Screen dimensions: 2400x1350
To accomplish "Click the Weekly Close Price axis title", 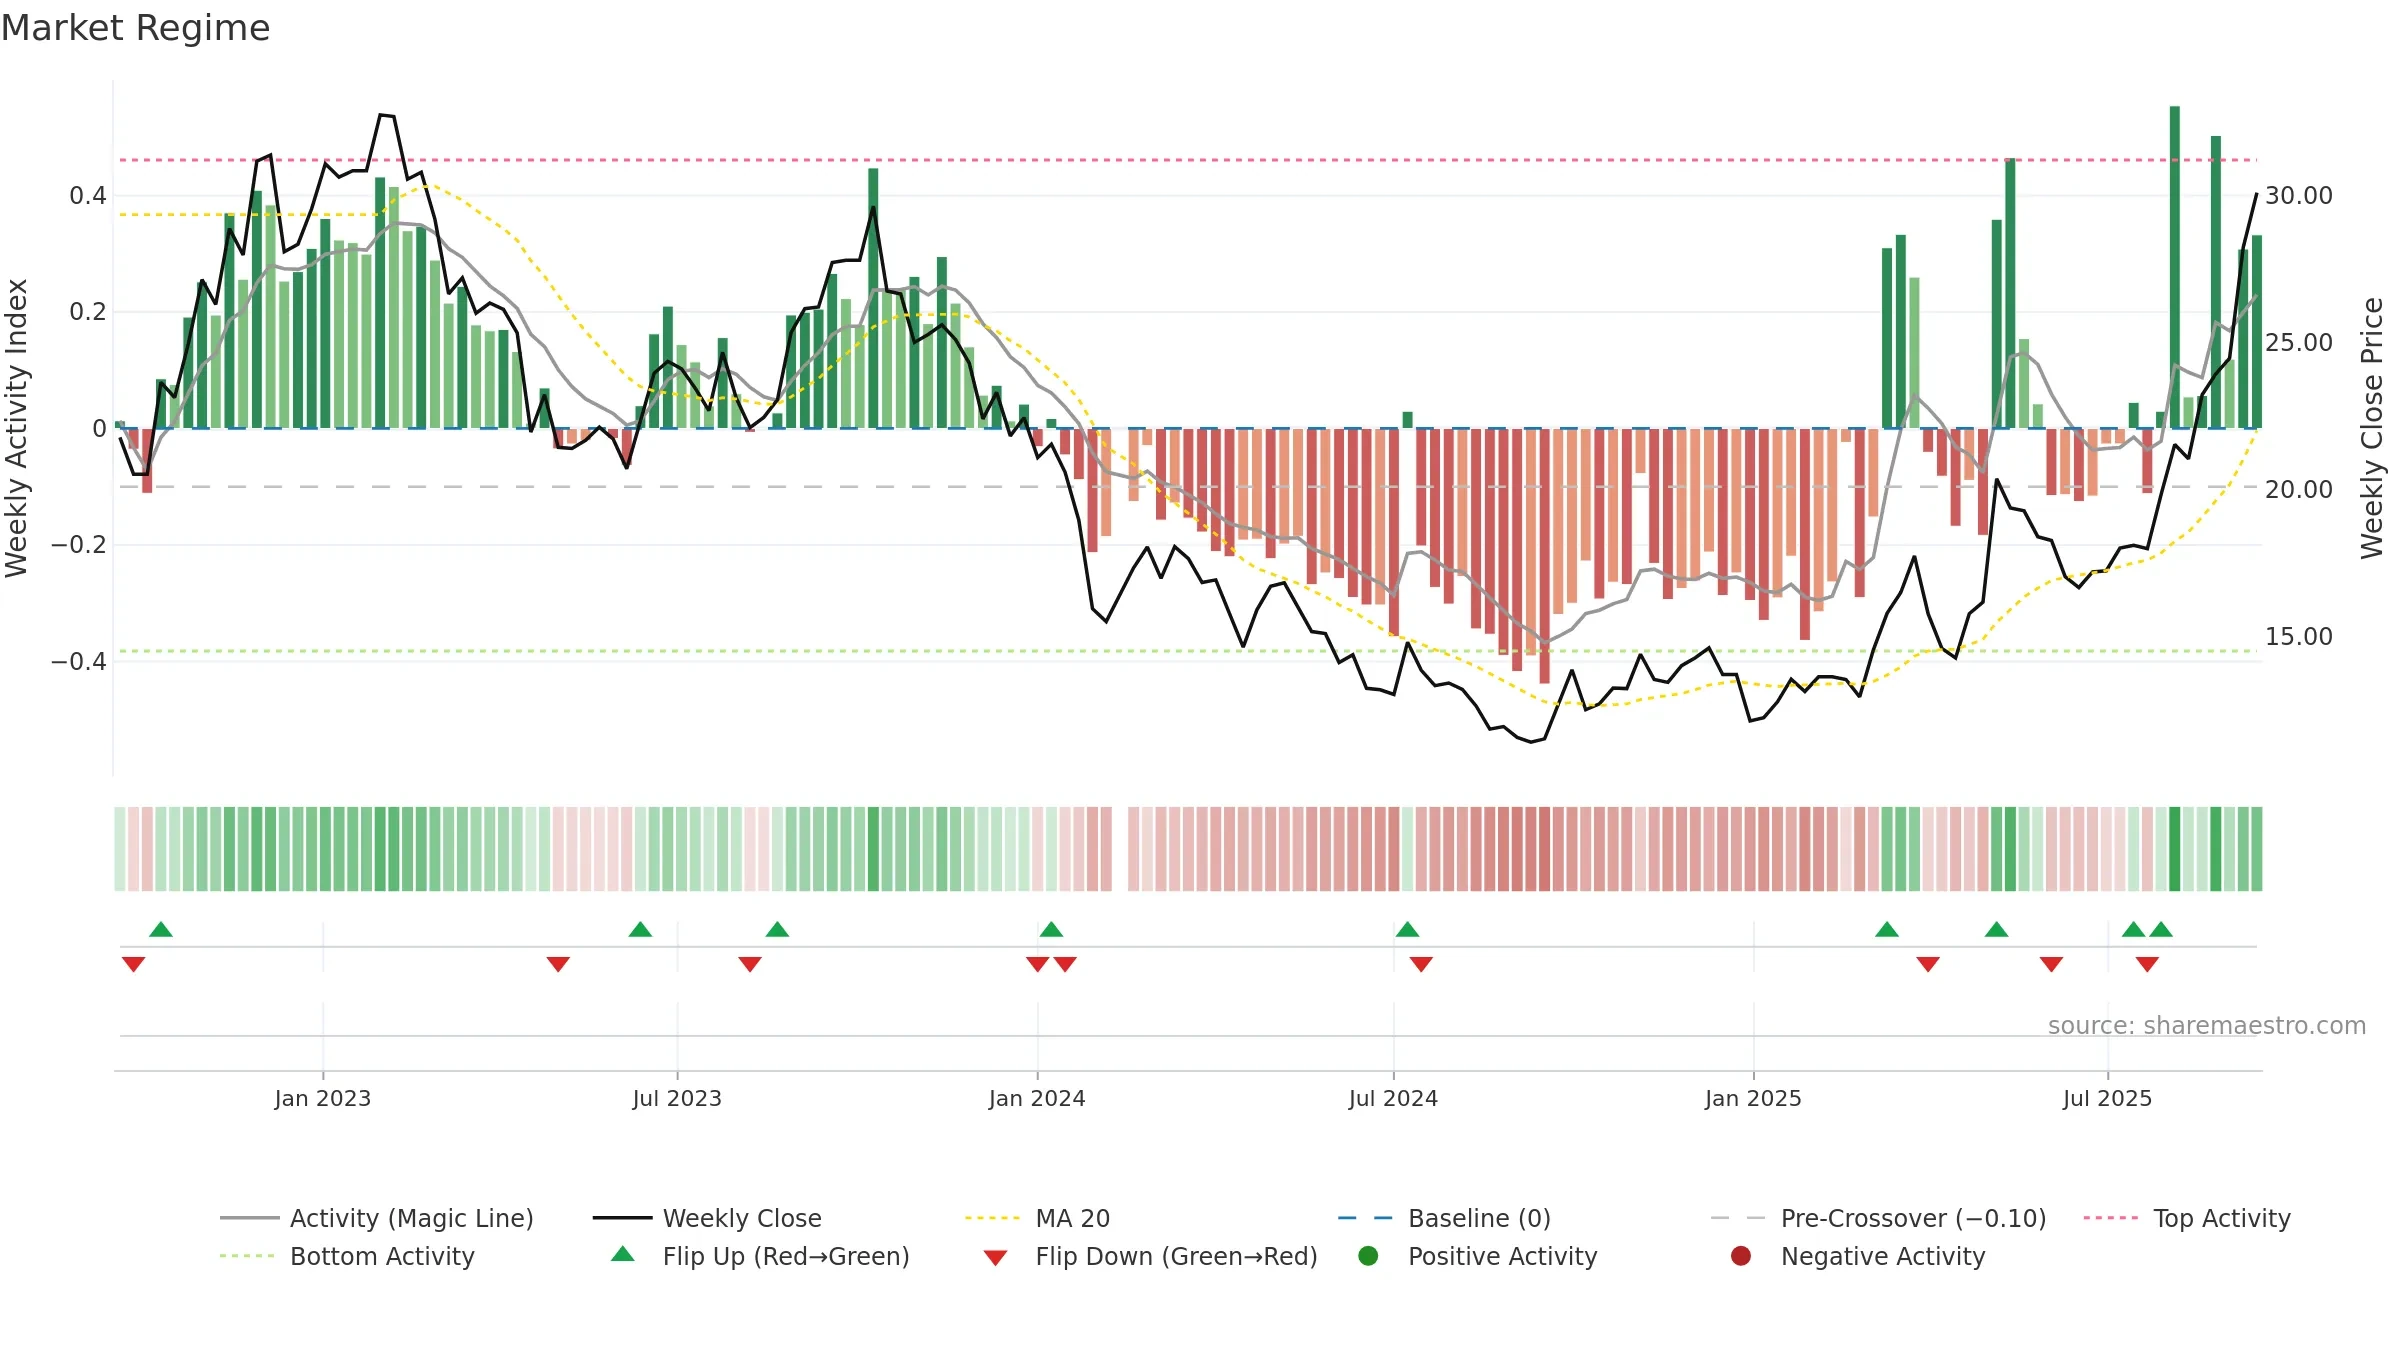I will (x=2372, y=428).
